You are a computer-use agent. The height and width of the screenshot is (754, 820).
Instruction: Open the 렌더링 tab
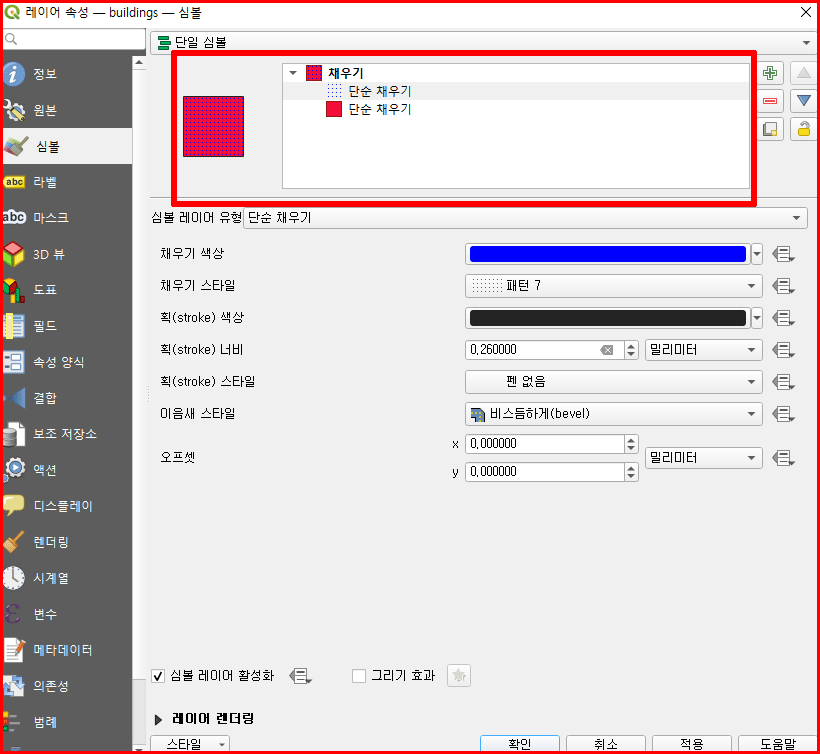click(67, 542)
